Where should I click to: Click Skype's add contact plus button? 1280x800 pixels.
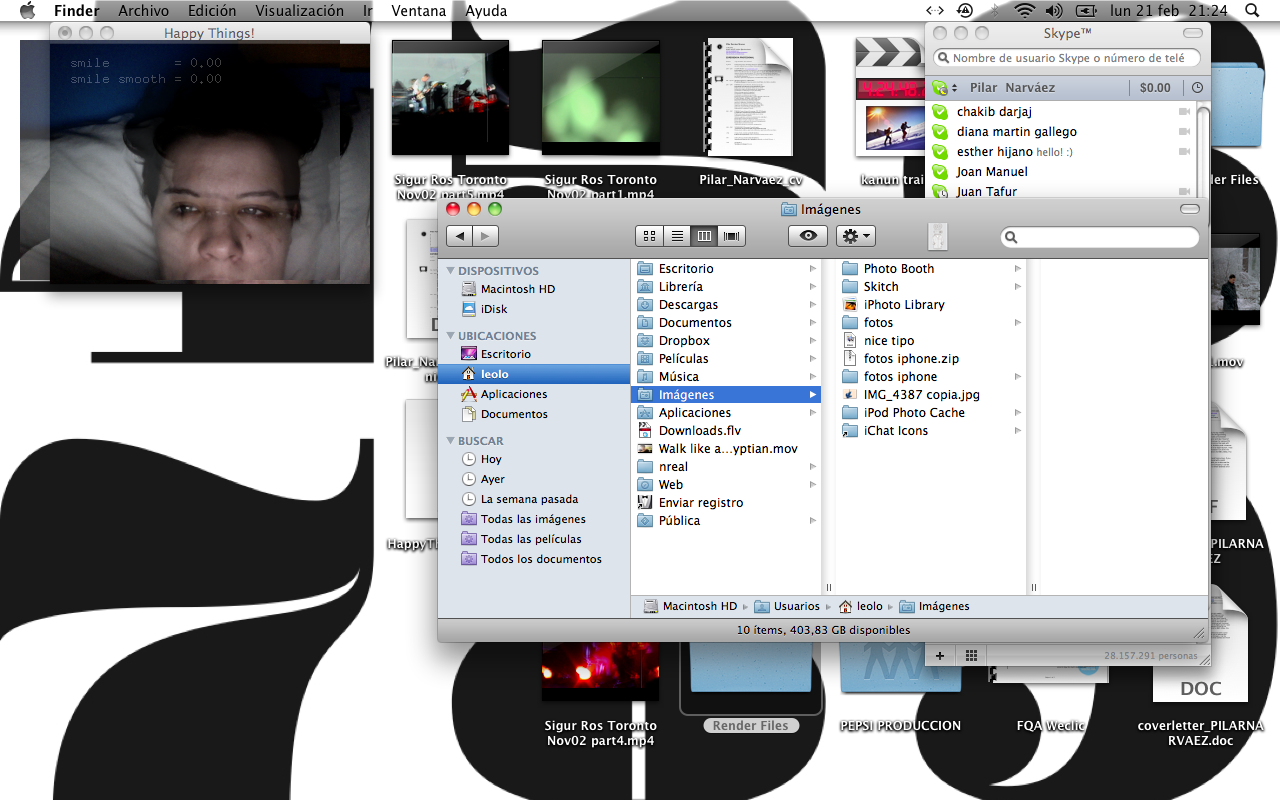pos(940,655)
